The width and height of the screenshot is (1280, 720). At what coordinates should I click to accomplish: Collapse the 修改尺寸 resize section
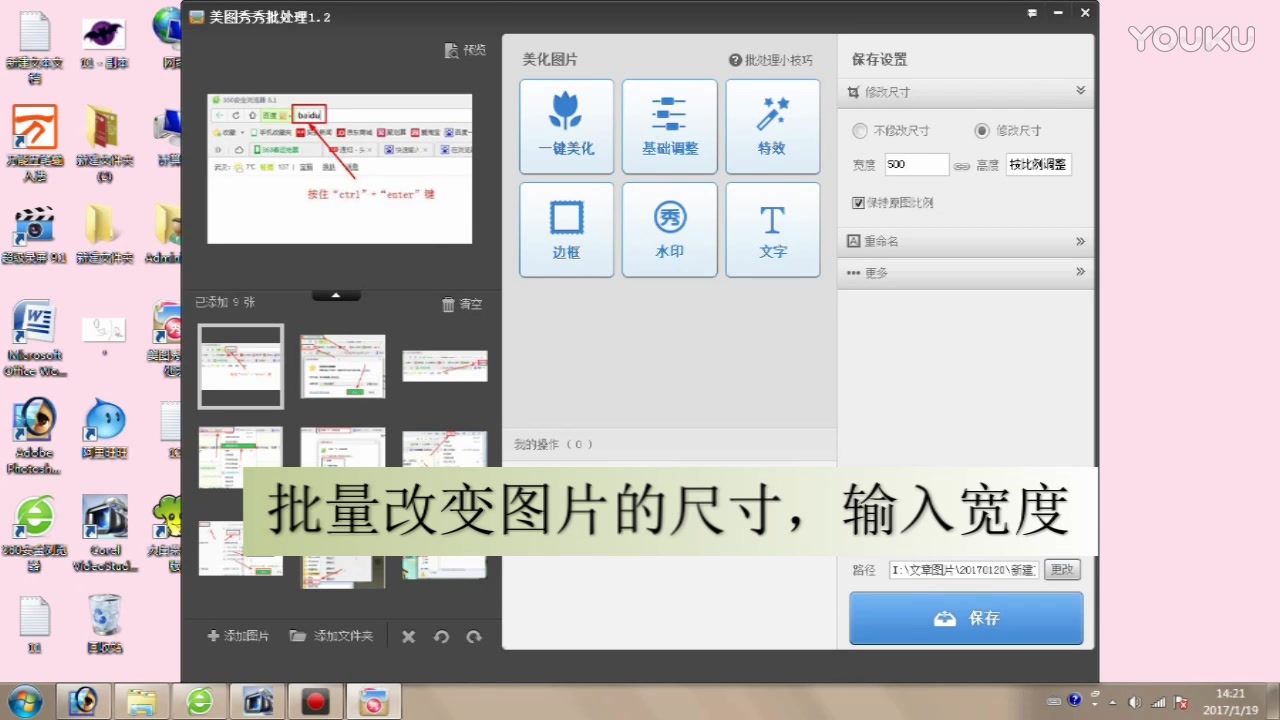[1080, 91]
